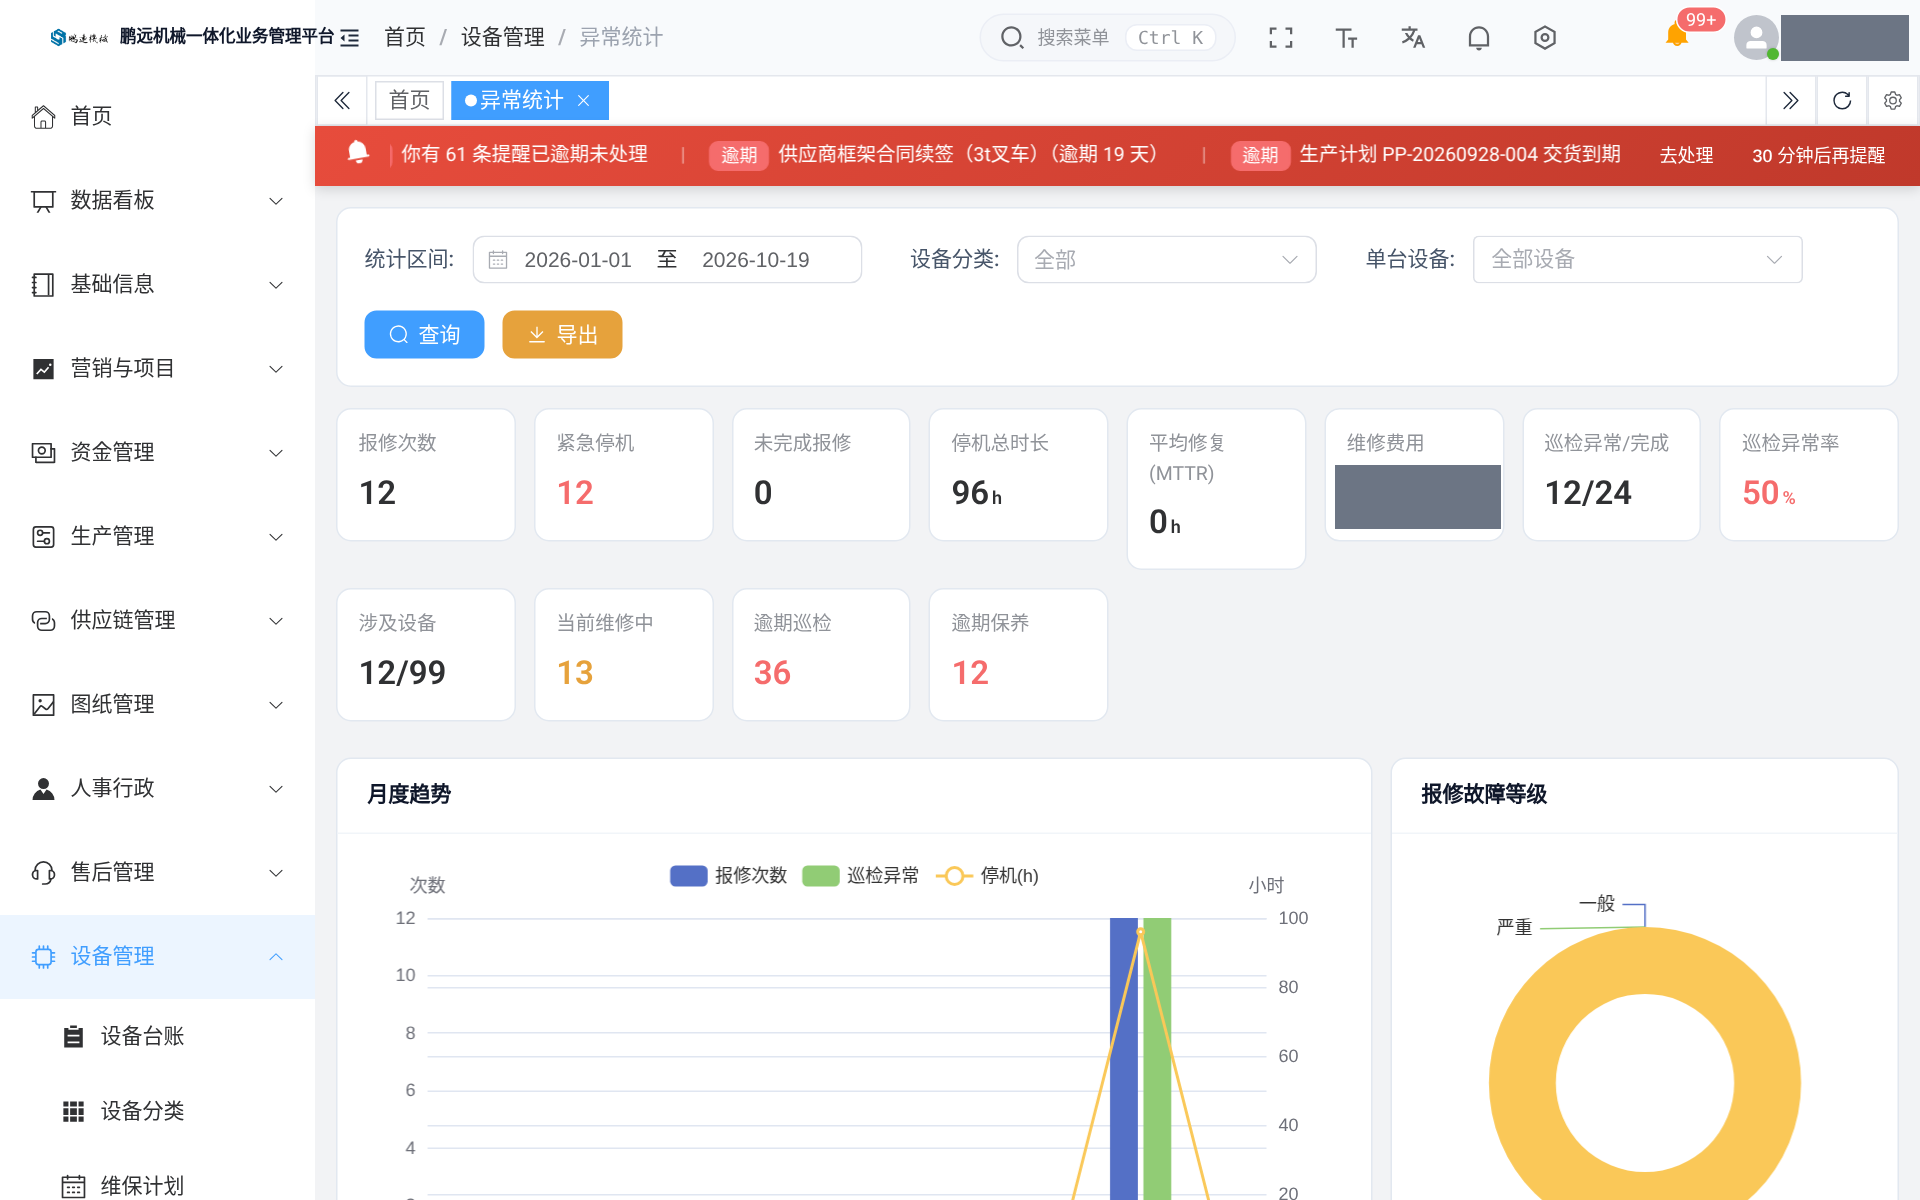Open the language translation icon
Image resolution: width=1920 pixels, height=1200 pixels.
(1412, 38)
